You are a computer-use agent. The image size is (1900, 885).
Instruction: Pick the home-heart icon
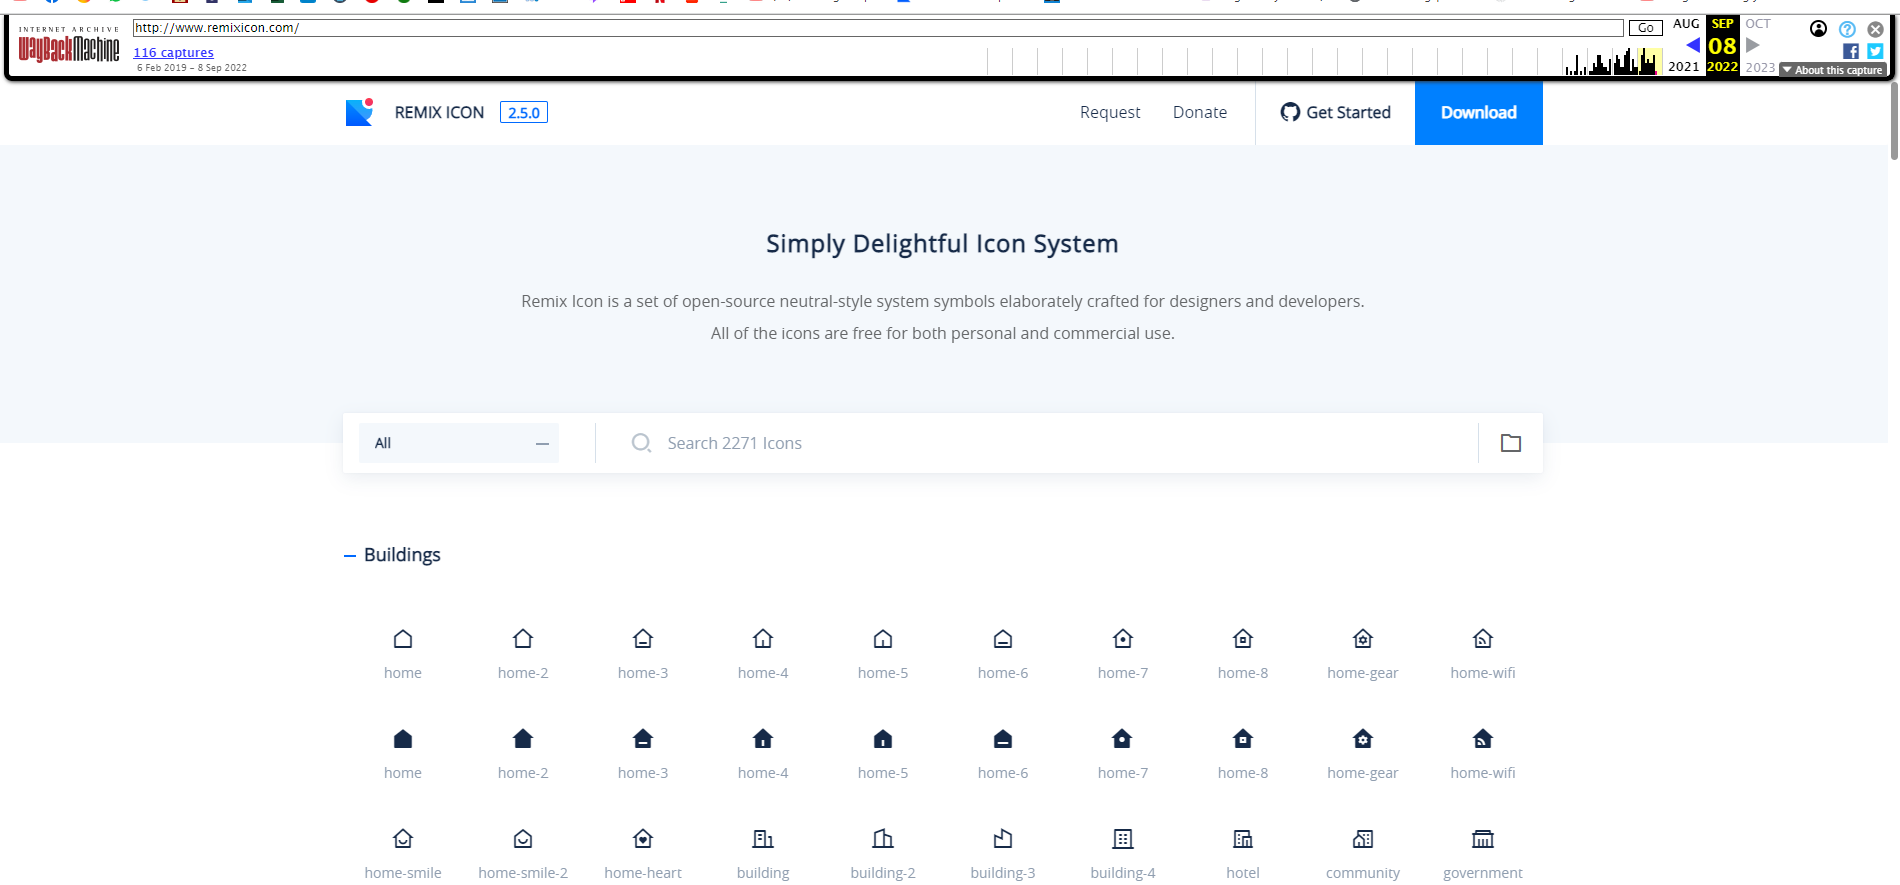click(x=643, y=839)
